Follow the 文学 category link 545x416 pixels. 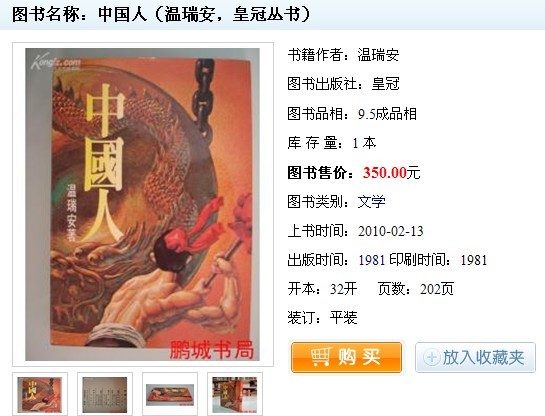click(x=372, y=202)
